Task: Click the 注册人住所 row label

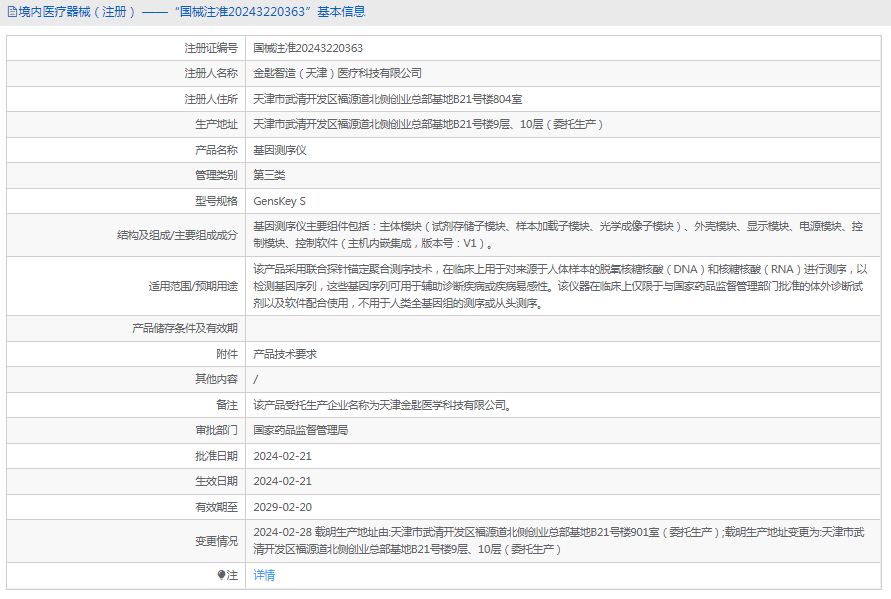Action: click(211, 99)
